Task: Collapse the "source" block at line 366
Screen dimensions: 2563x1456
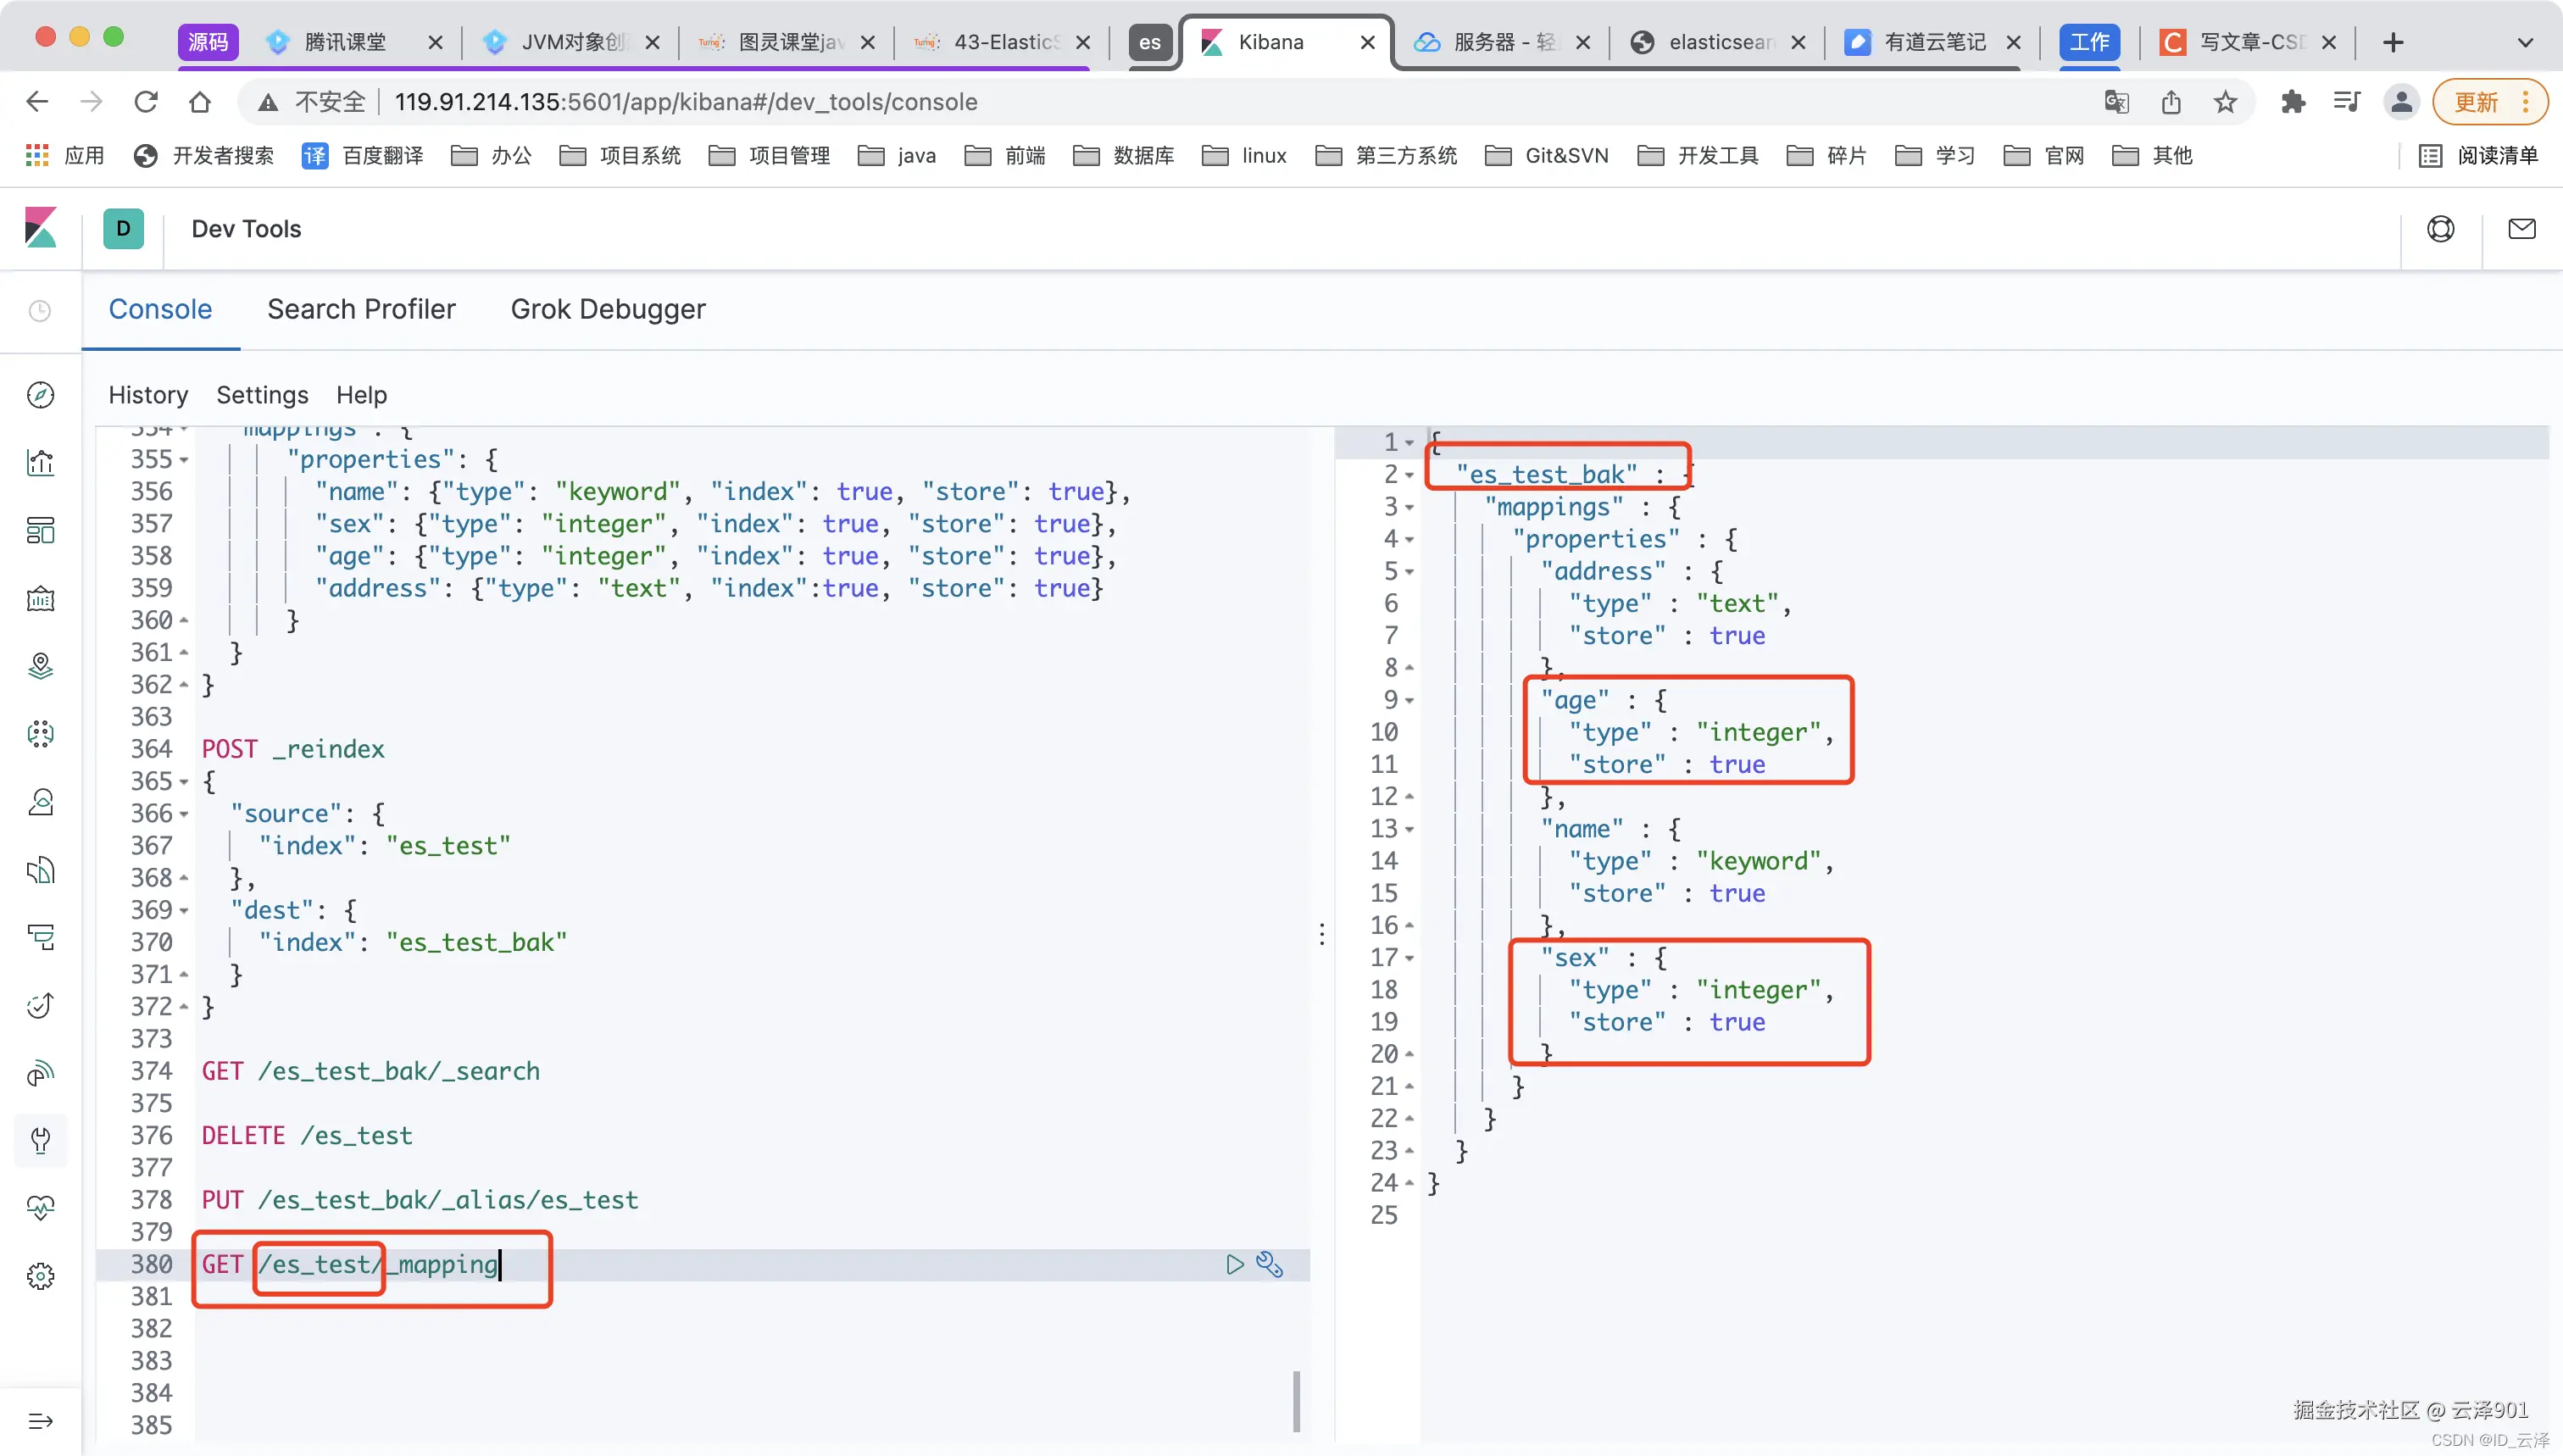Action: pos(184,814)
